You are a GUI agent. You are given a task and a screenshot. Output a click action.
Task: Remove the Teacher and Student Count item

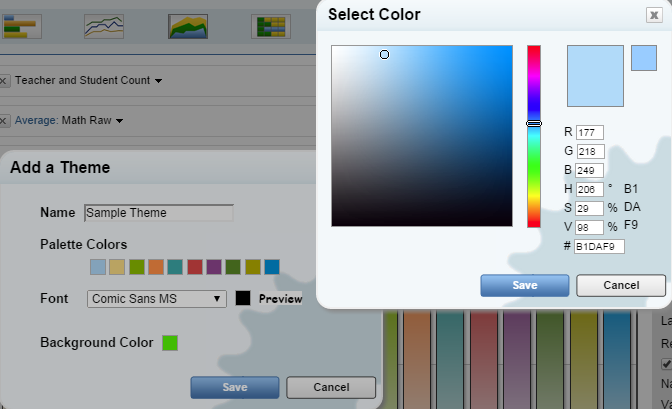(4, 80)
